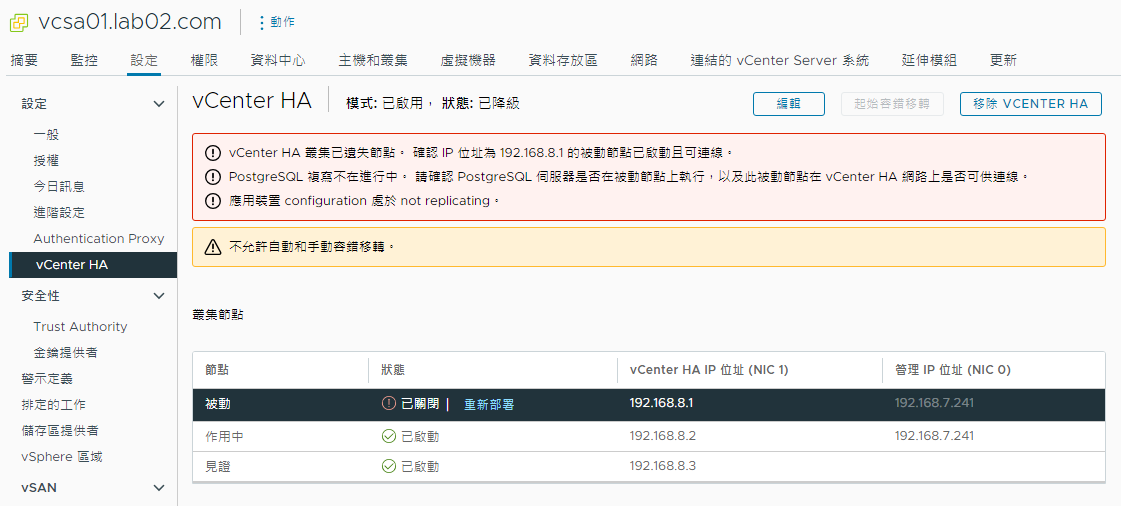Click the IP address 192.168.8.1 cell
The width and height of the screenshot is (1121, 506).
[661, 403]
